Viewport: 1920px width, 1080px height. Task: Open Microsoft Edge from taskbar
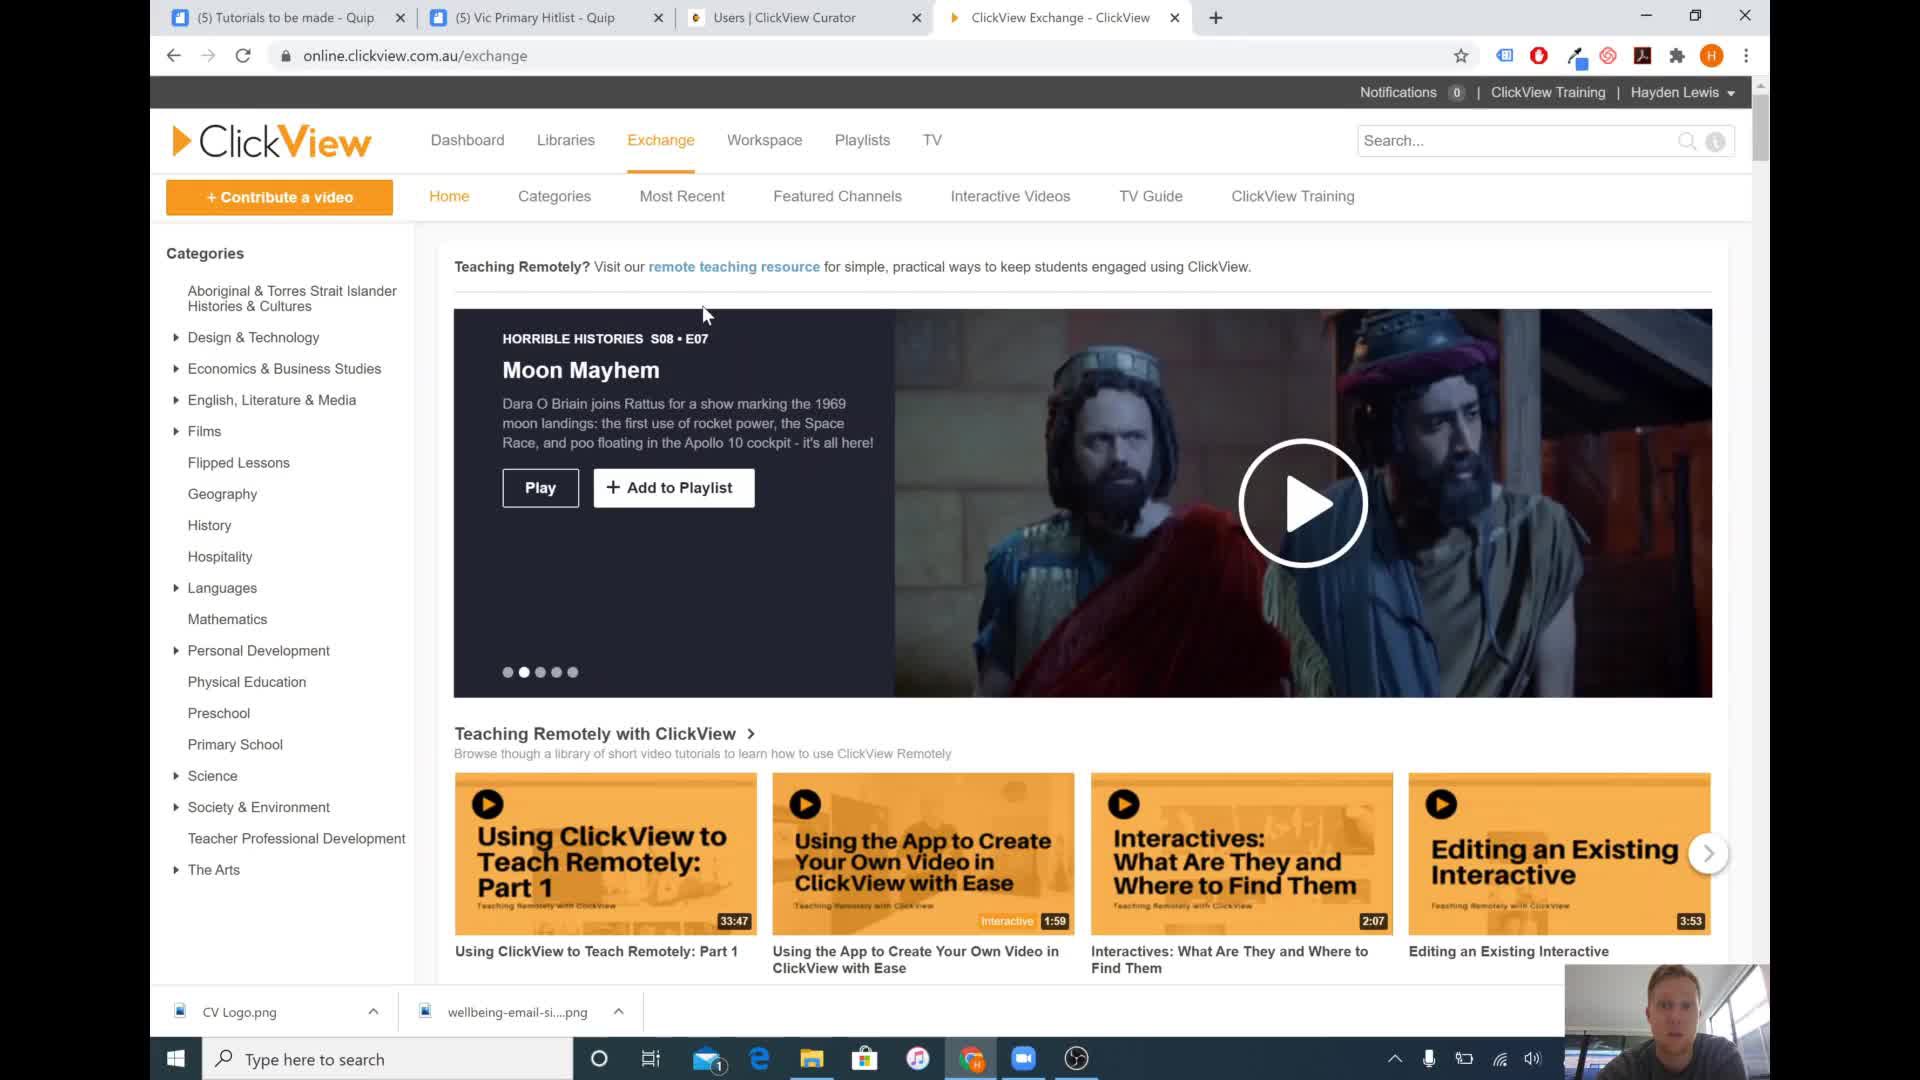759,1058
